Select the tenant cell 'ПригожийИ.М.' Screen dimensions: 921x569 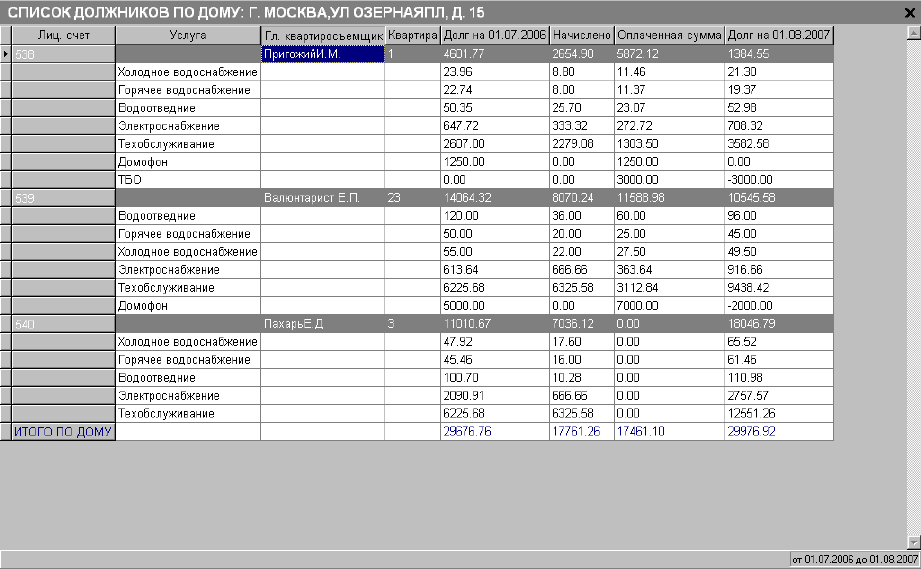tap(322, 54)
